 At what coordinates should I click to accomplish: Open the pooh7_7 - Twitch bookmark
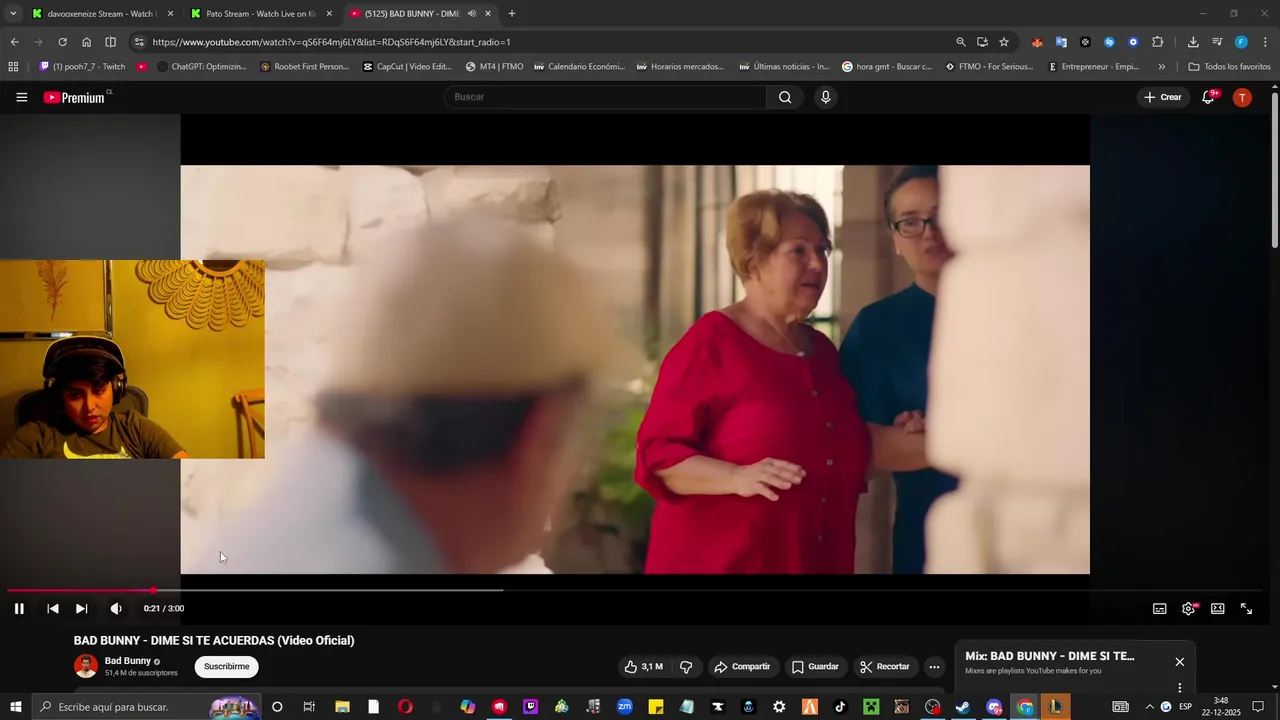click(x=82, y=67)
